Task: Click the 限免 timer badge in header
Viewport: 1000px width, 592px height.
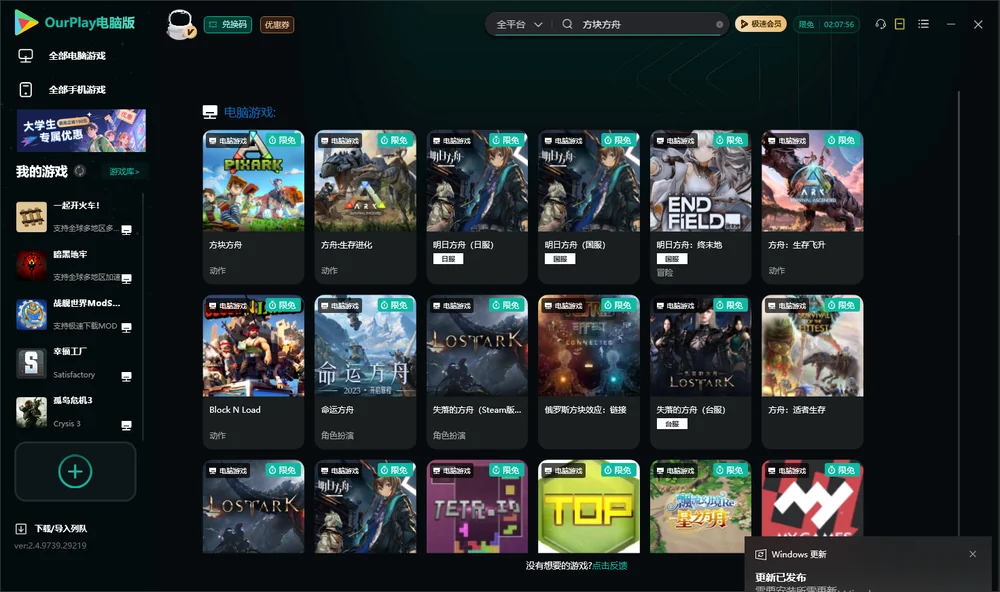Action: pos(827,24)
